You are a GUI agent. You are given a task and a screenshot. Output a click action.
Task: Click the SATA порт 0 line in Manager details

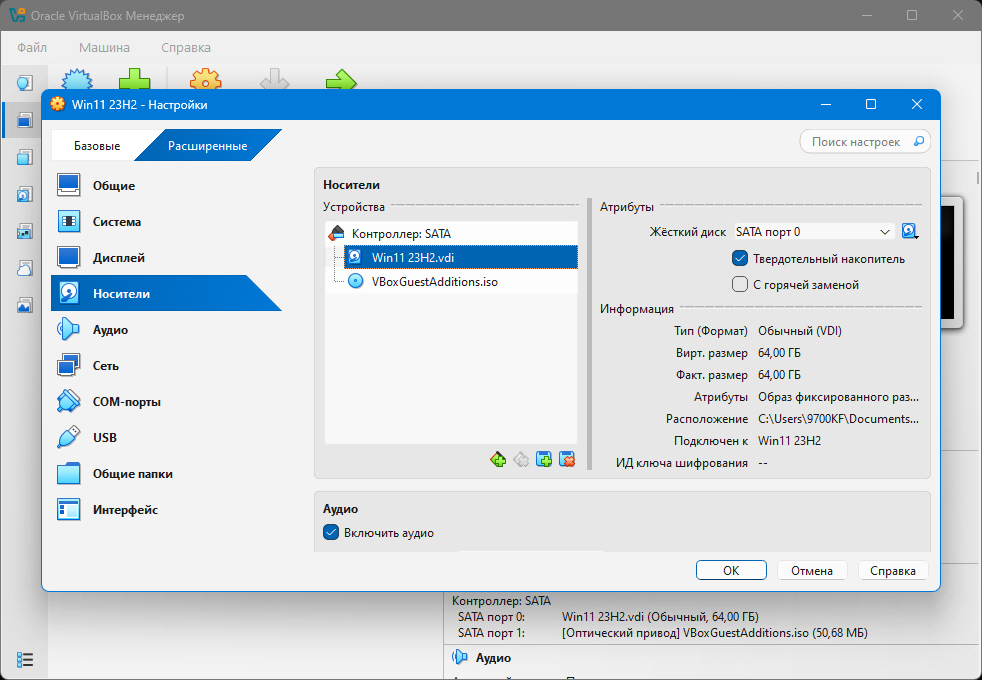608,617
